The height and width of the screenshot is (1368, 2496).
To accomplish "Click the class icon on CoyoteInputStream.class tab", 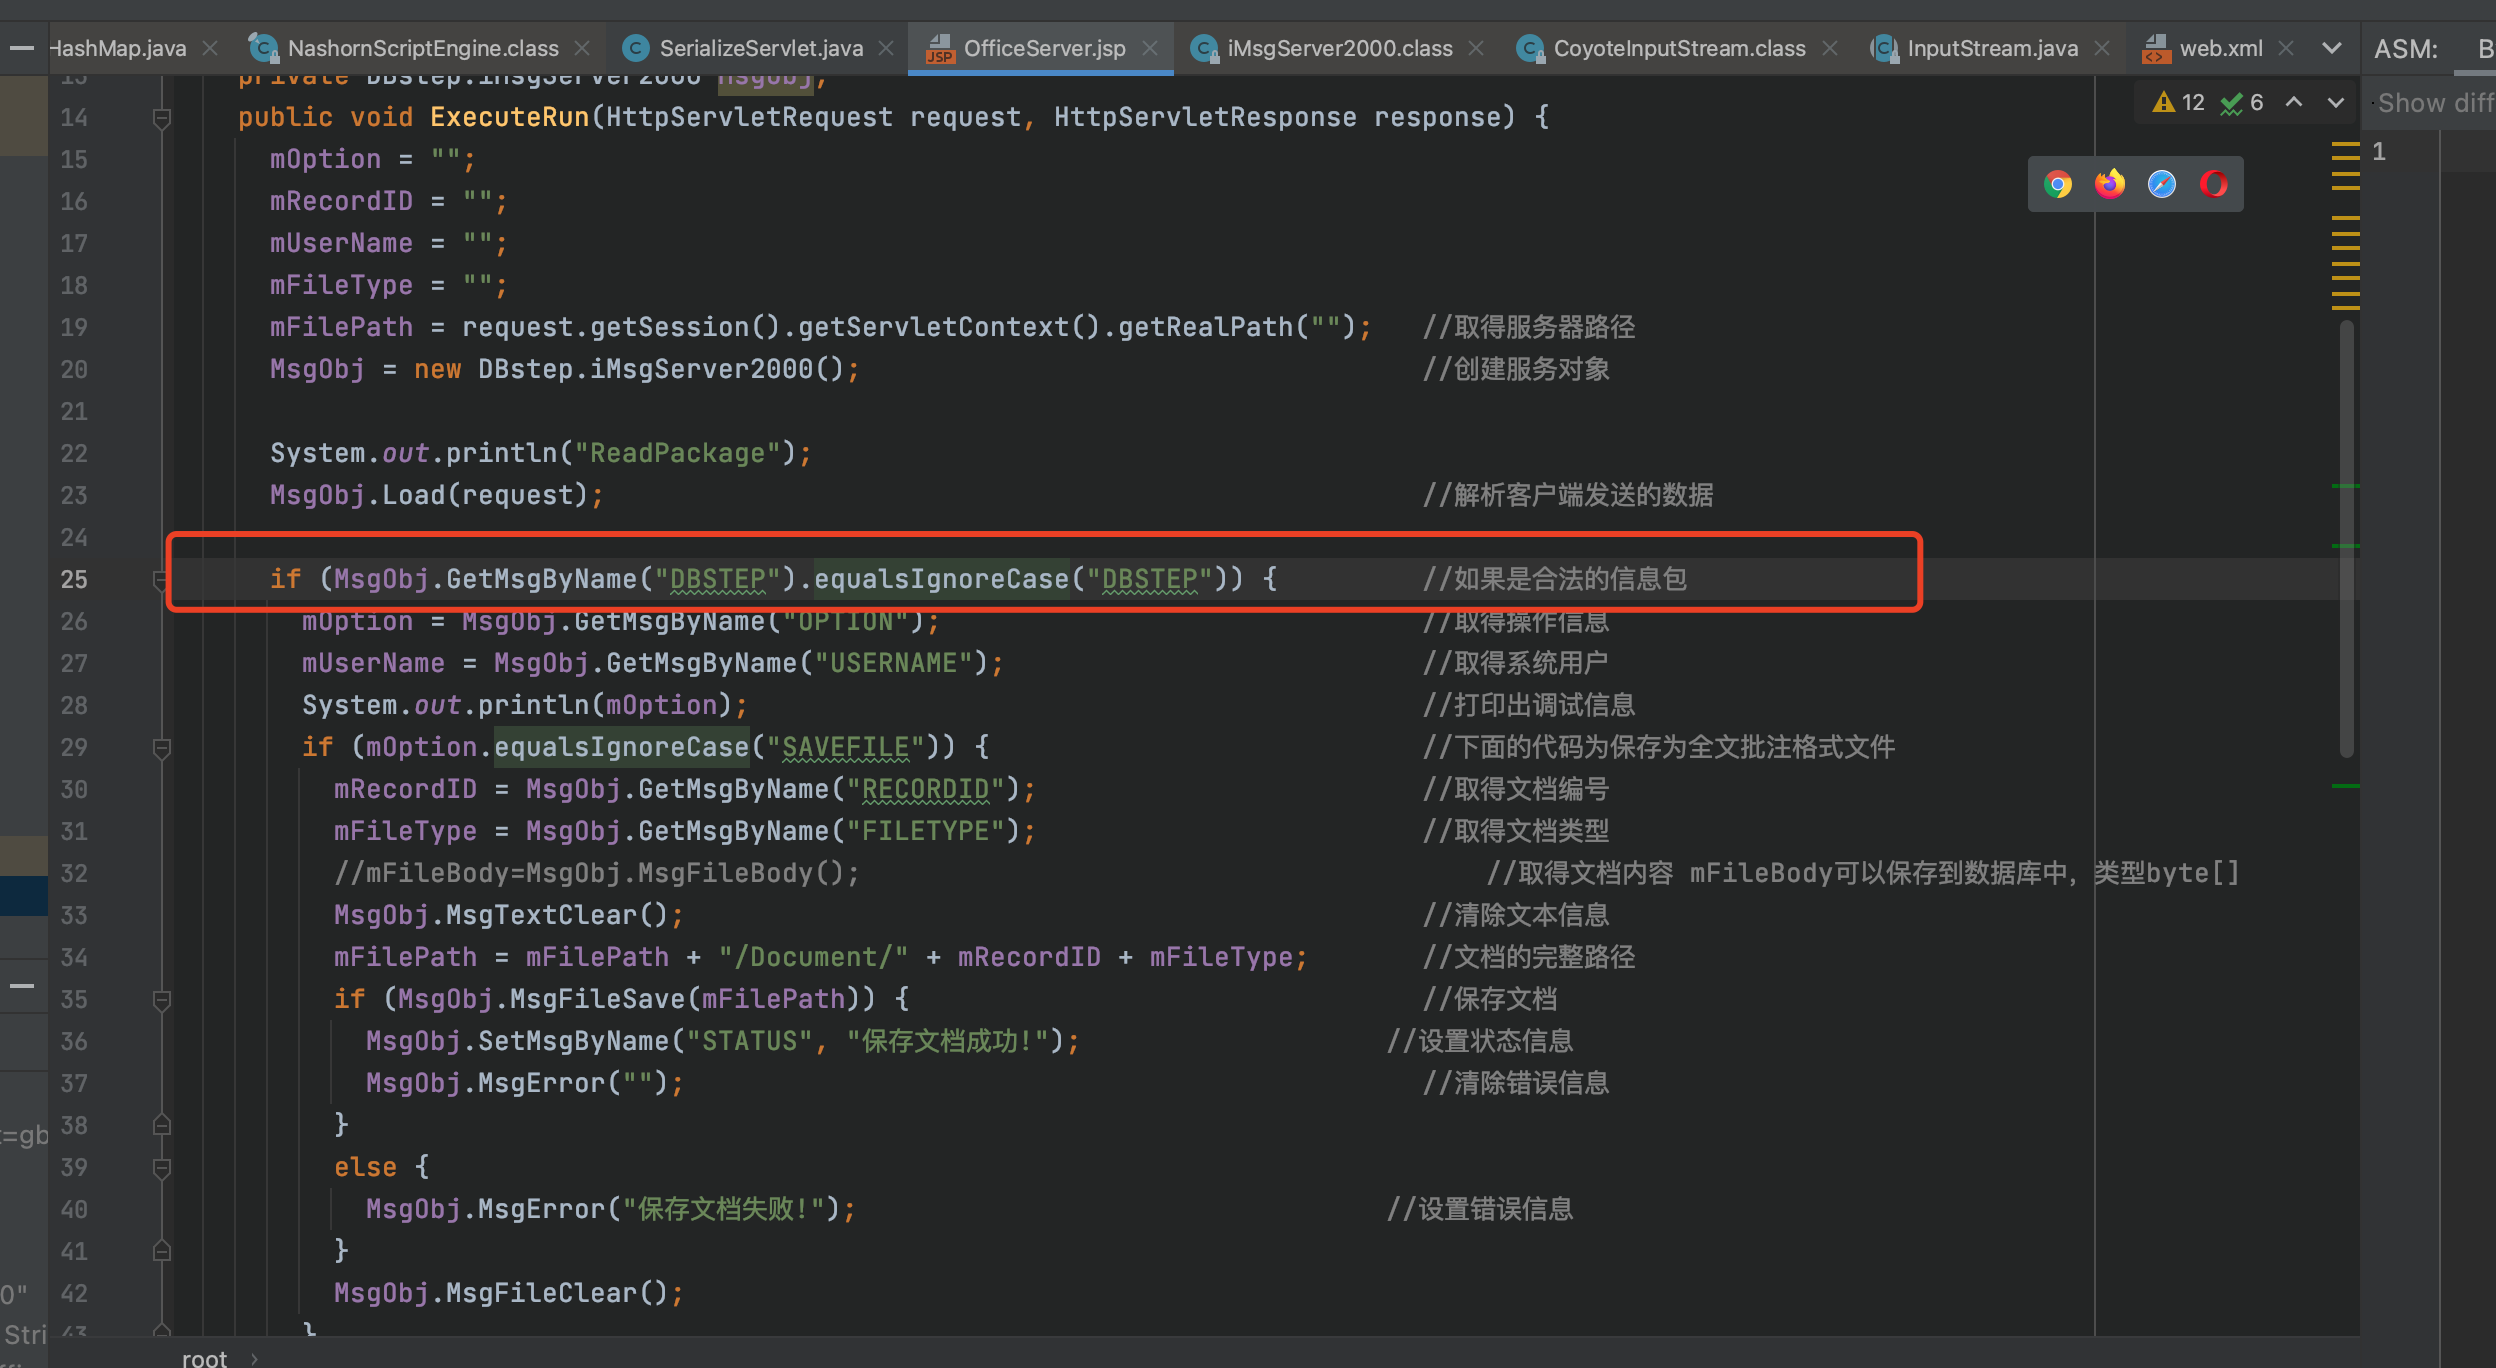I will (1529, 48).
